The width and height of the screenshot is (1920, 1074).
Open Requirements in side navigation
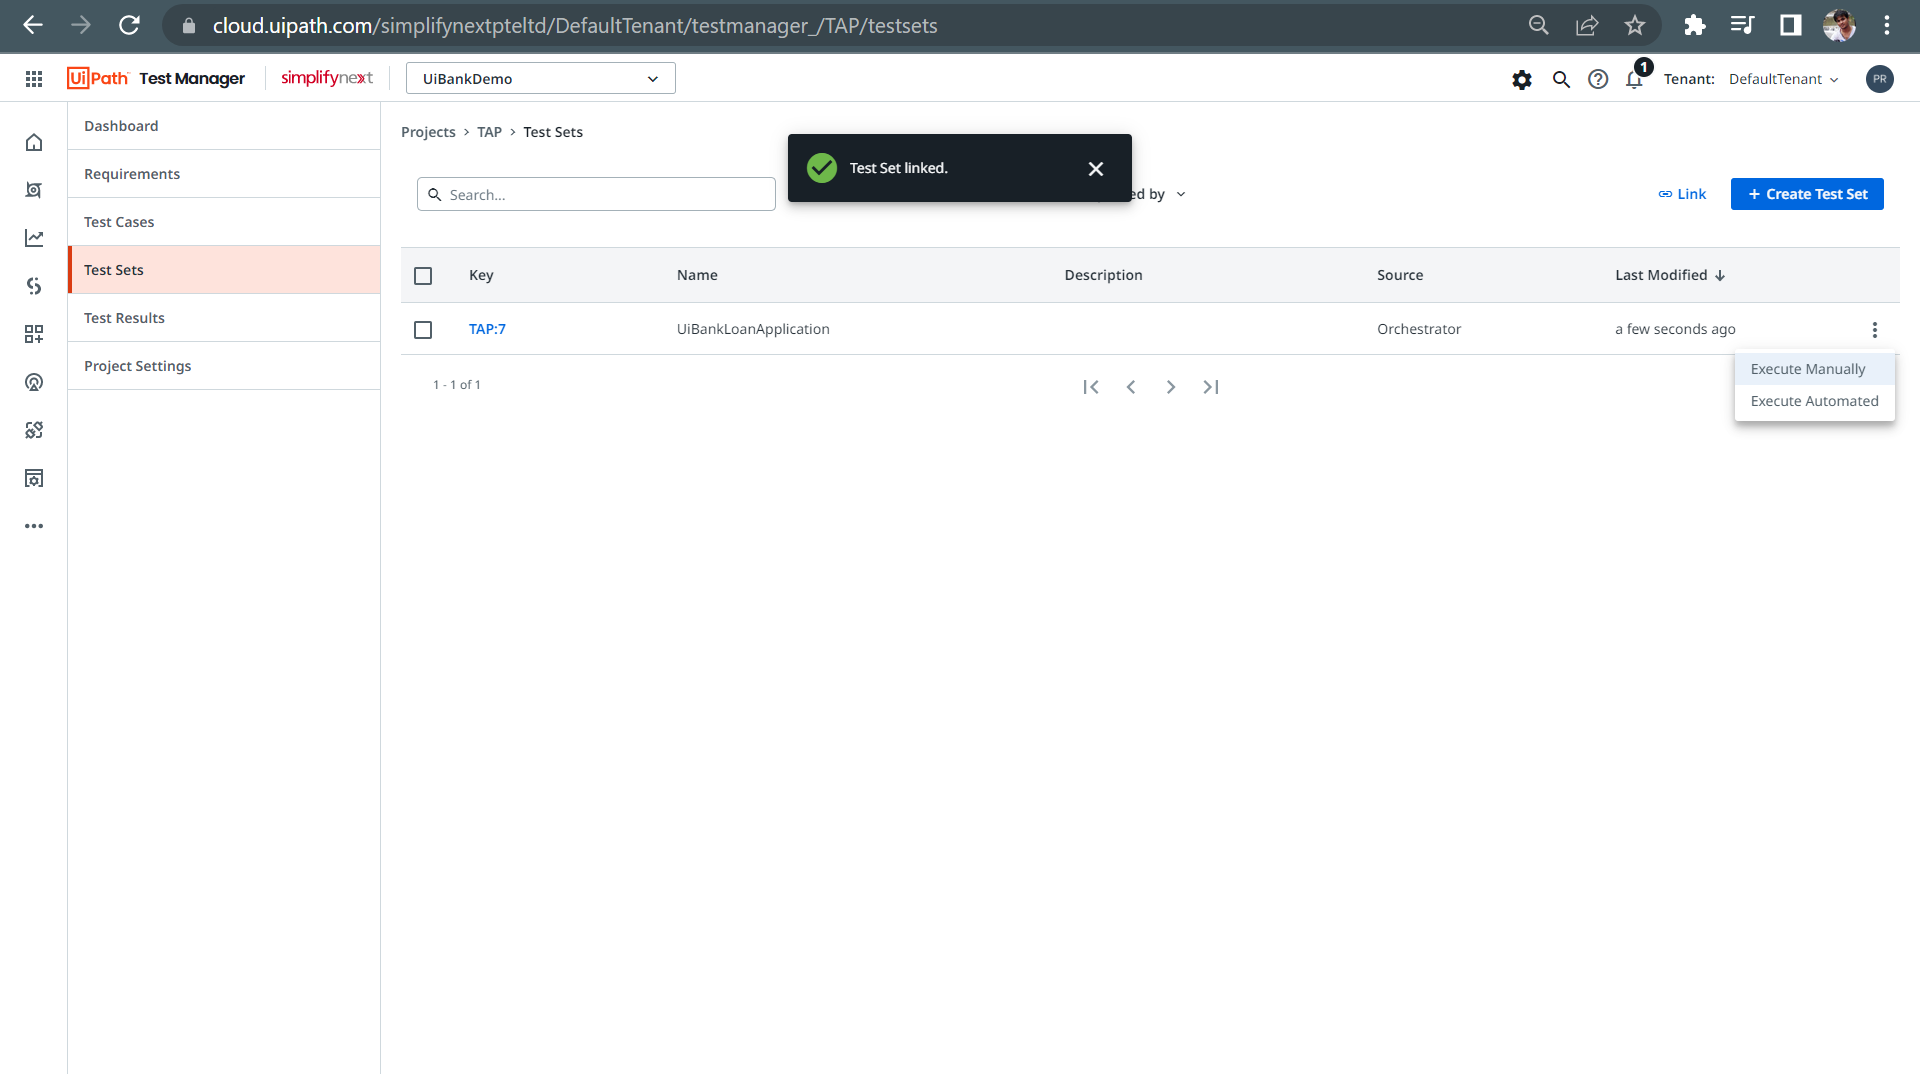pyautogui.click(x=224, y=174)
